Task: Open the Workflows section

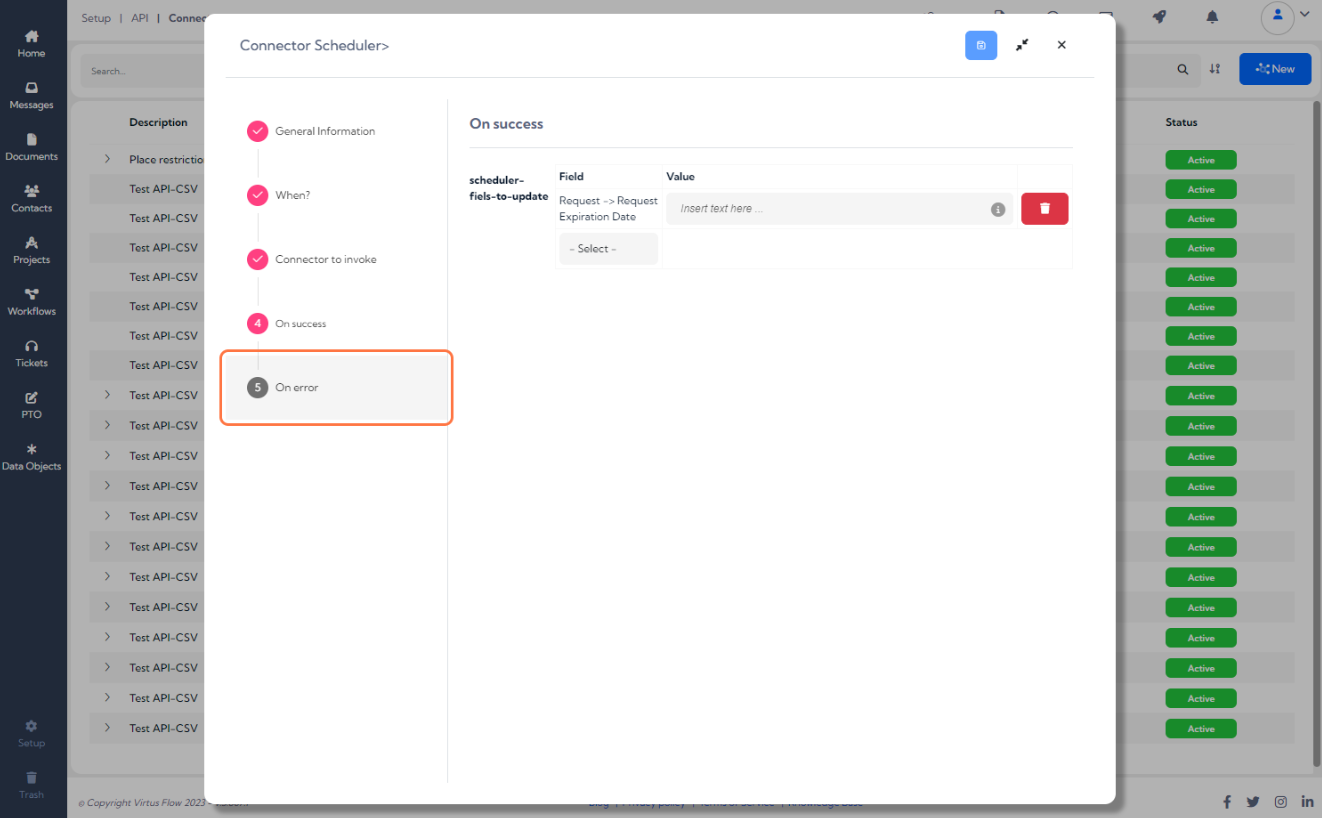Action: [31, 303]
